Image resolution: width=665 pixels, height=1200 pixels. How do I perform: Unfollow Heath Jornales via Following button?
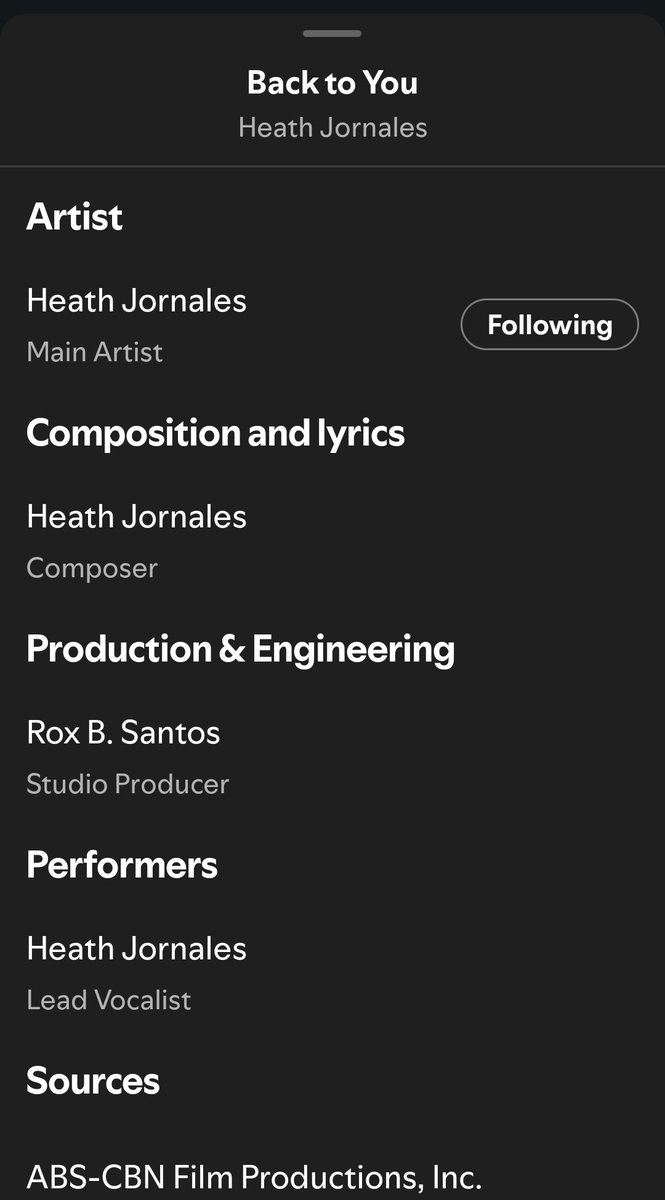pyautogui.click(x=549, y=325)
